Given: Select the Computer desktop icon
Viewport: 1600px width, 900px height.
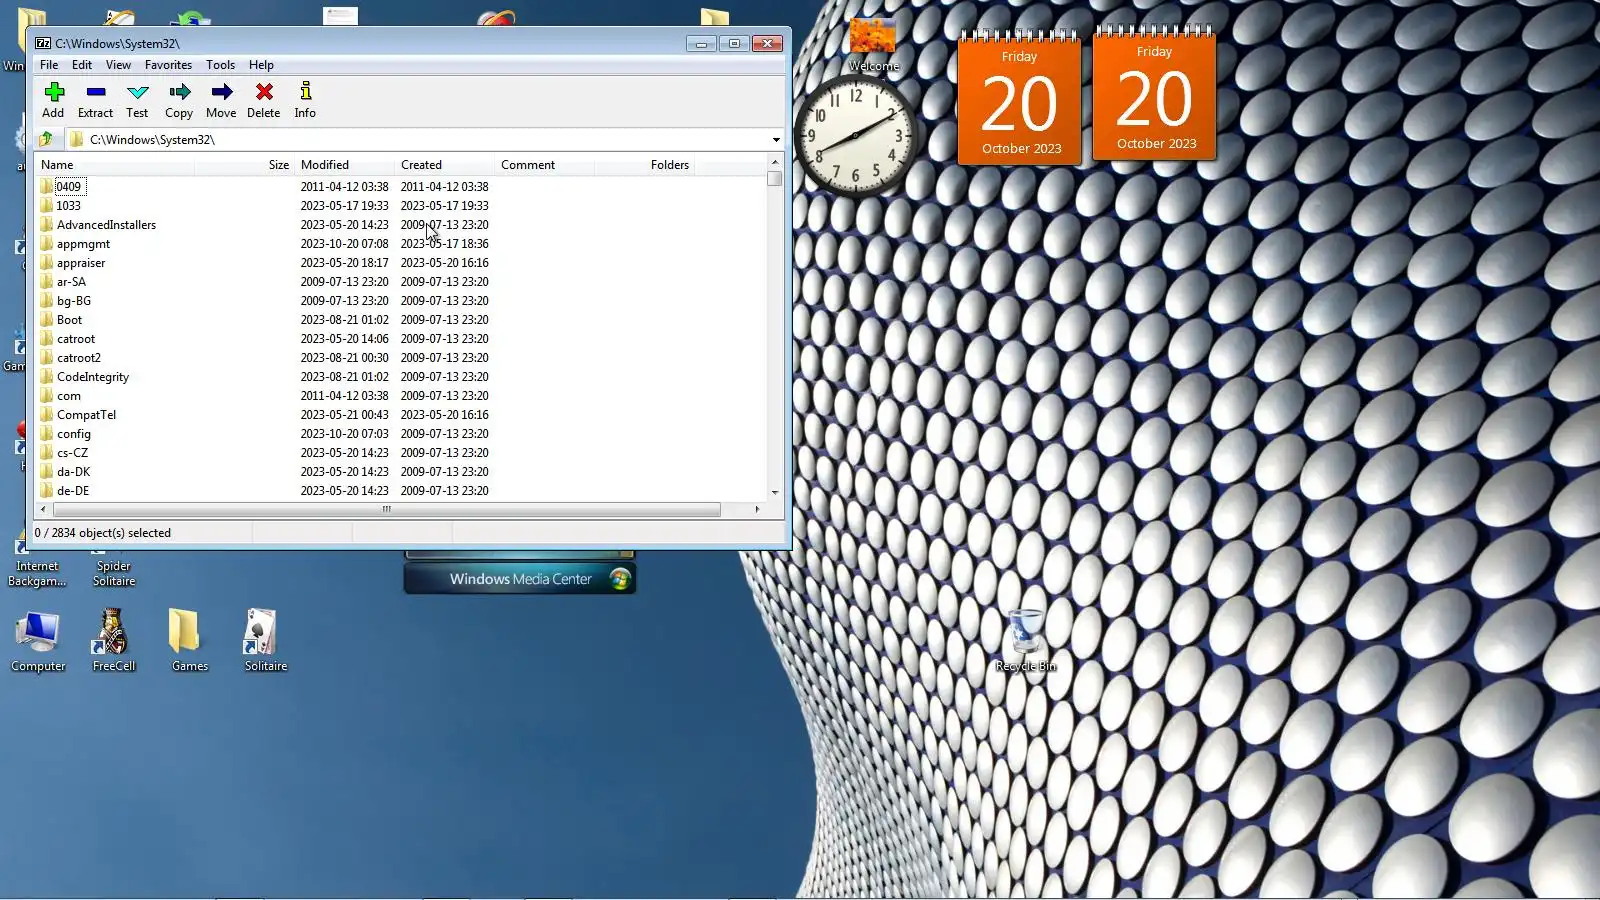Looking at the screenshot, I should 38,642.
